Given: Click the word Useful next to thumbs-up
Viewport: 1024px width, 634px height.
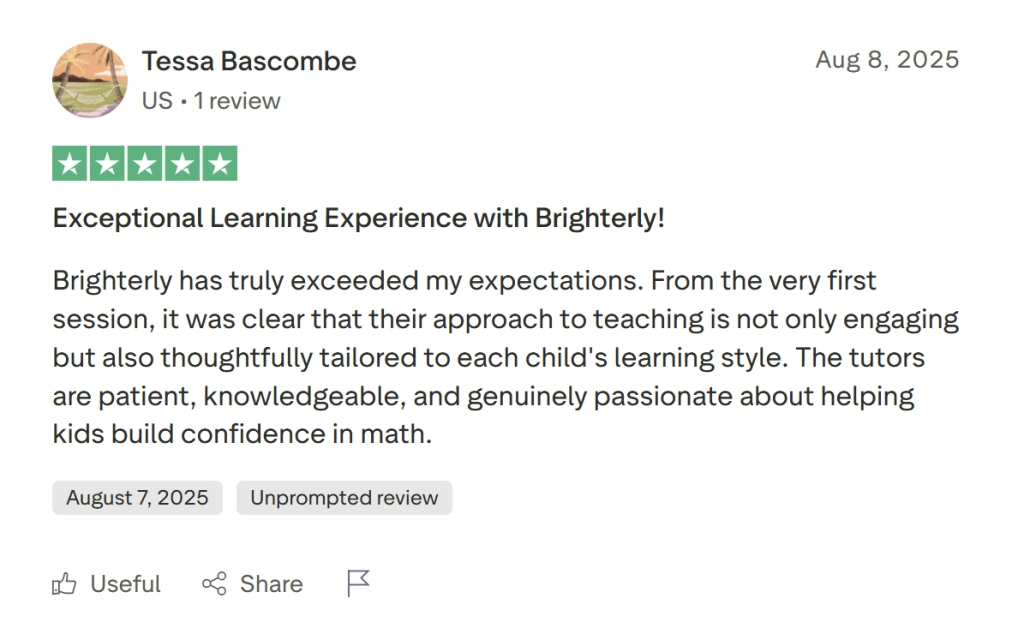Looking at the screenshot, I should coord(125,583).
